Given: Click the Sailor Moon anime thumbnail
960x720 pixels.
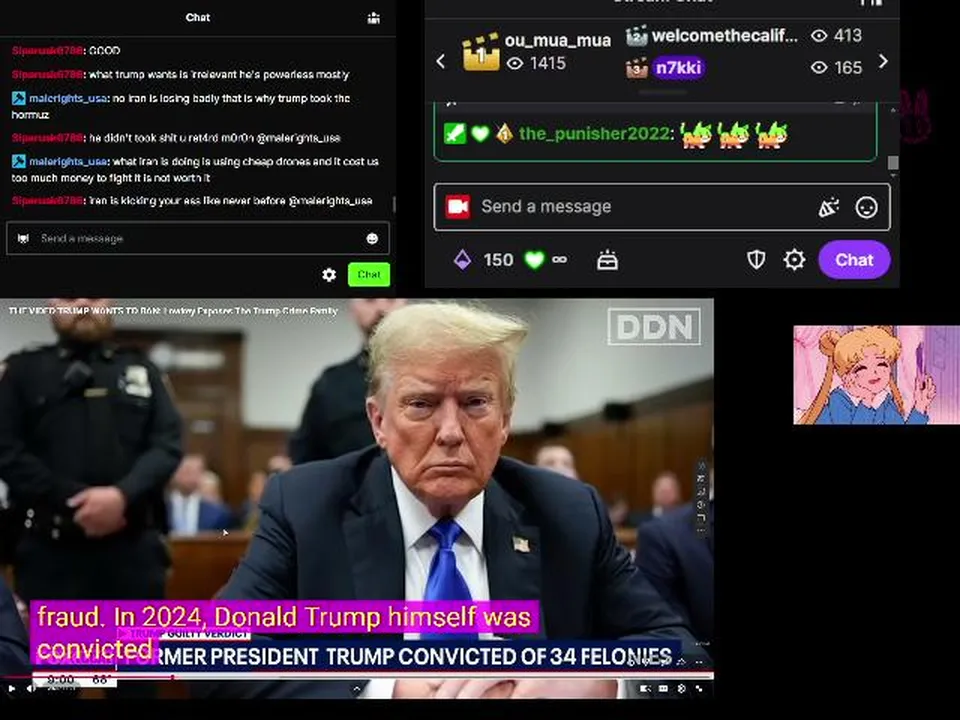Looking at the screenshot, I should tap(877, 375).
